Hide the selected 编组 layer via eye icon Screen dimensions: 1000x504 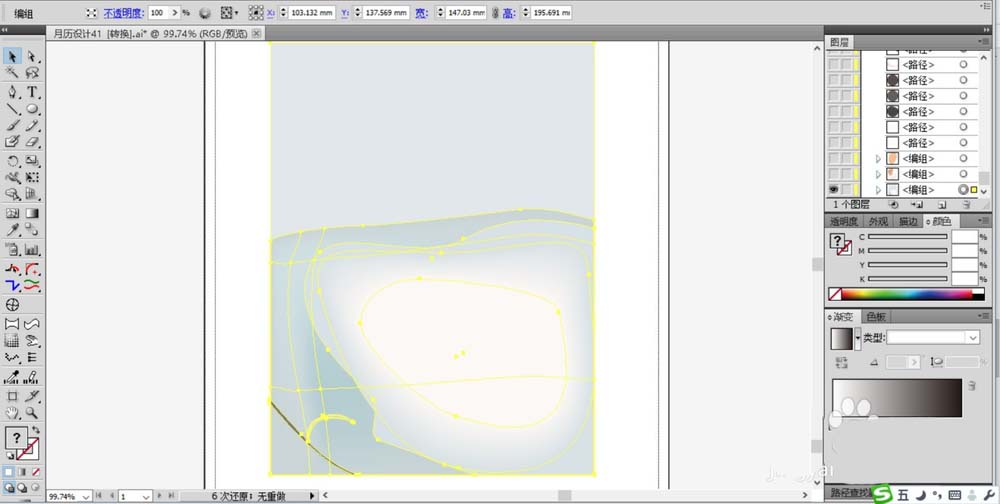click(x=833, y=189)
